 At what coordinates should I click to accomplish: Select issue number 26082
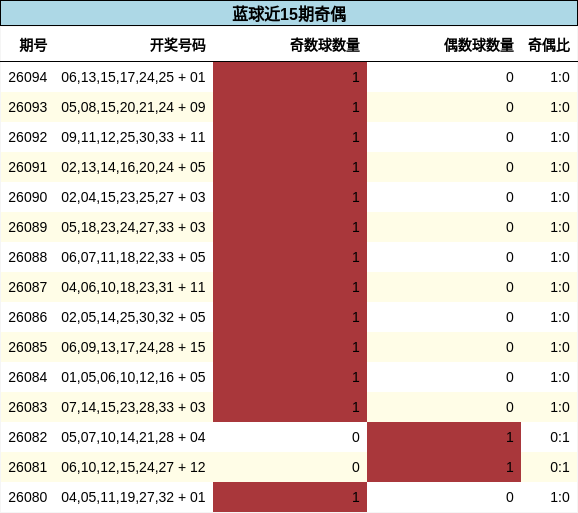point(28,437)
